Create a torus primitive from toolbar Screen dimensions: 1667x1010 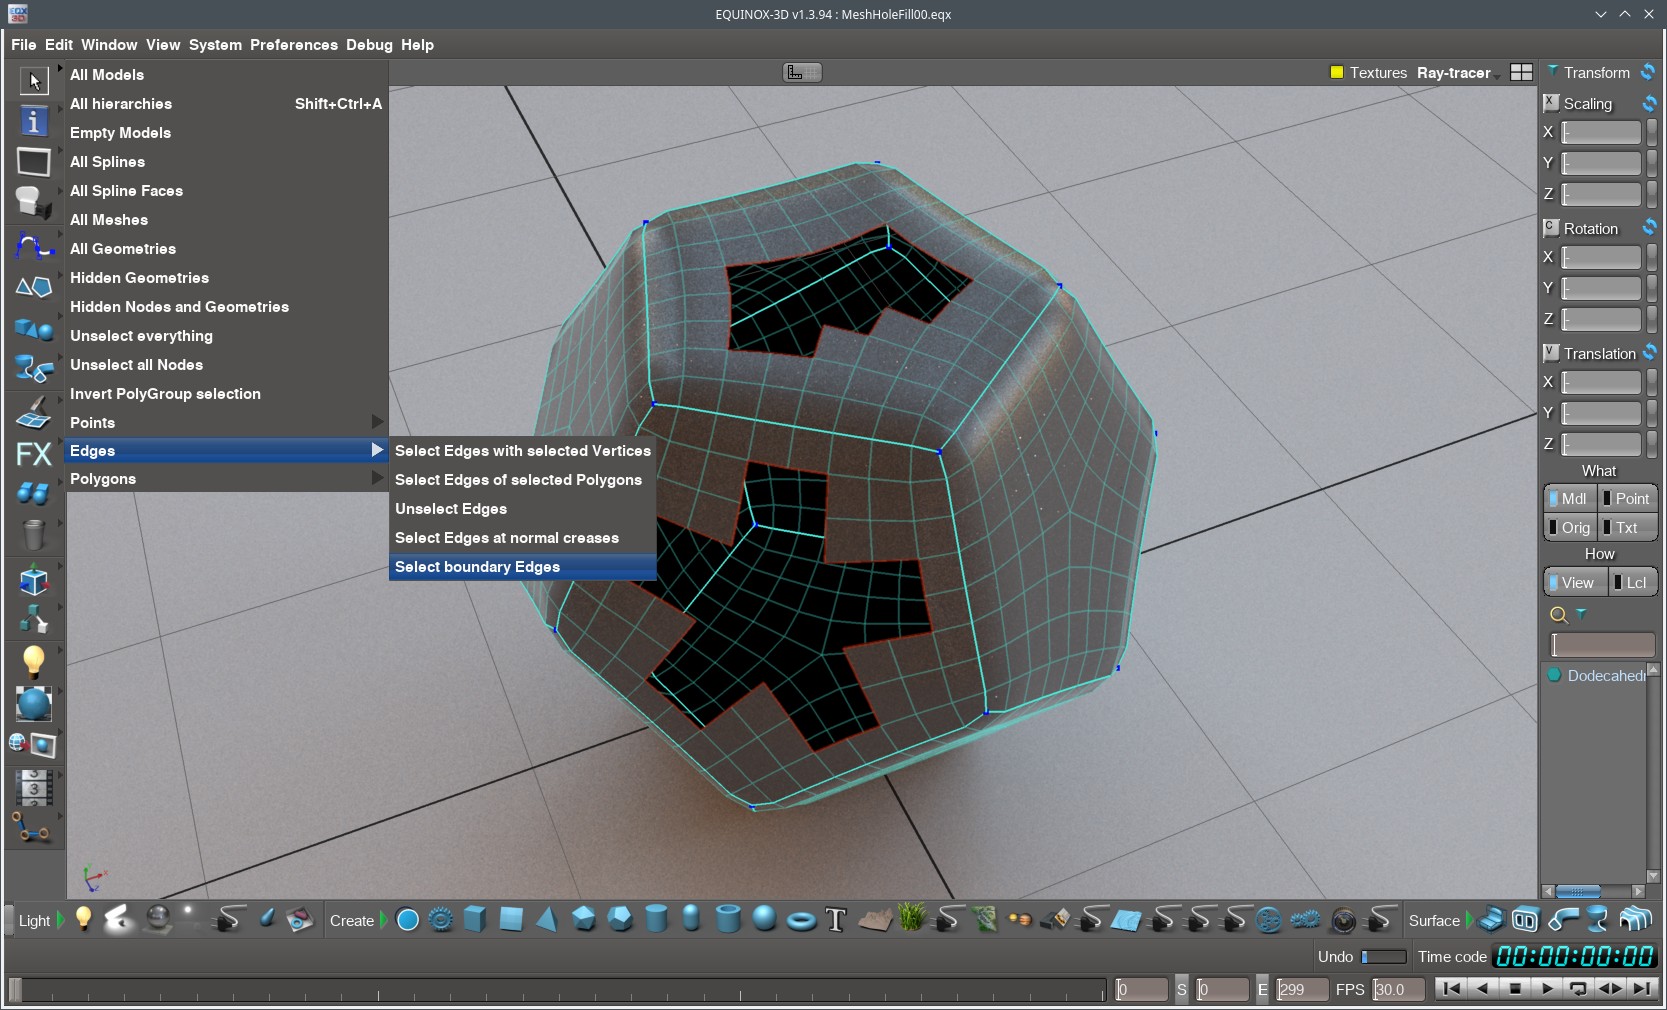[x=800, y=920]
